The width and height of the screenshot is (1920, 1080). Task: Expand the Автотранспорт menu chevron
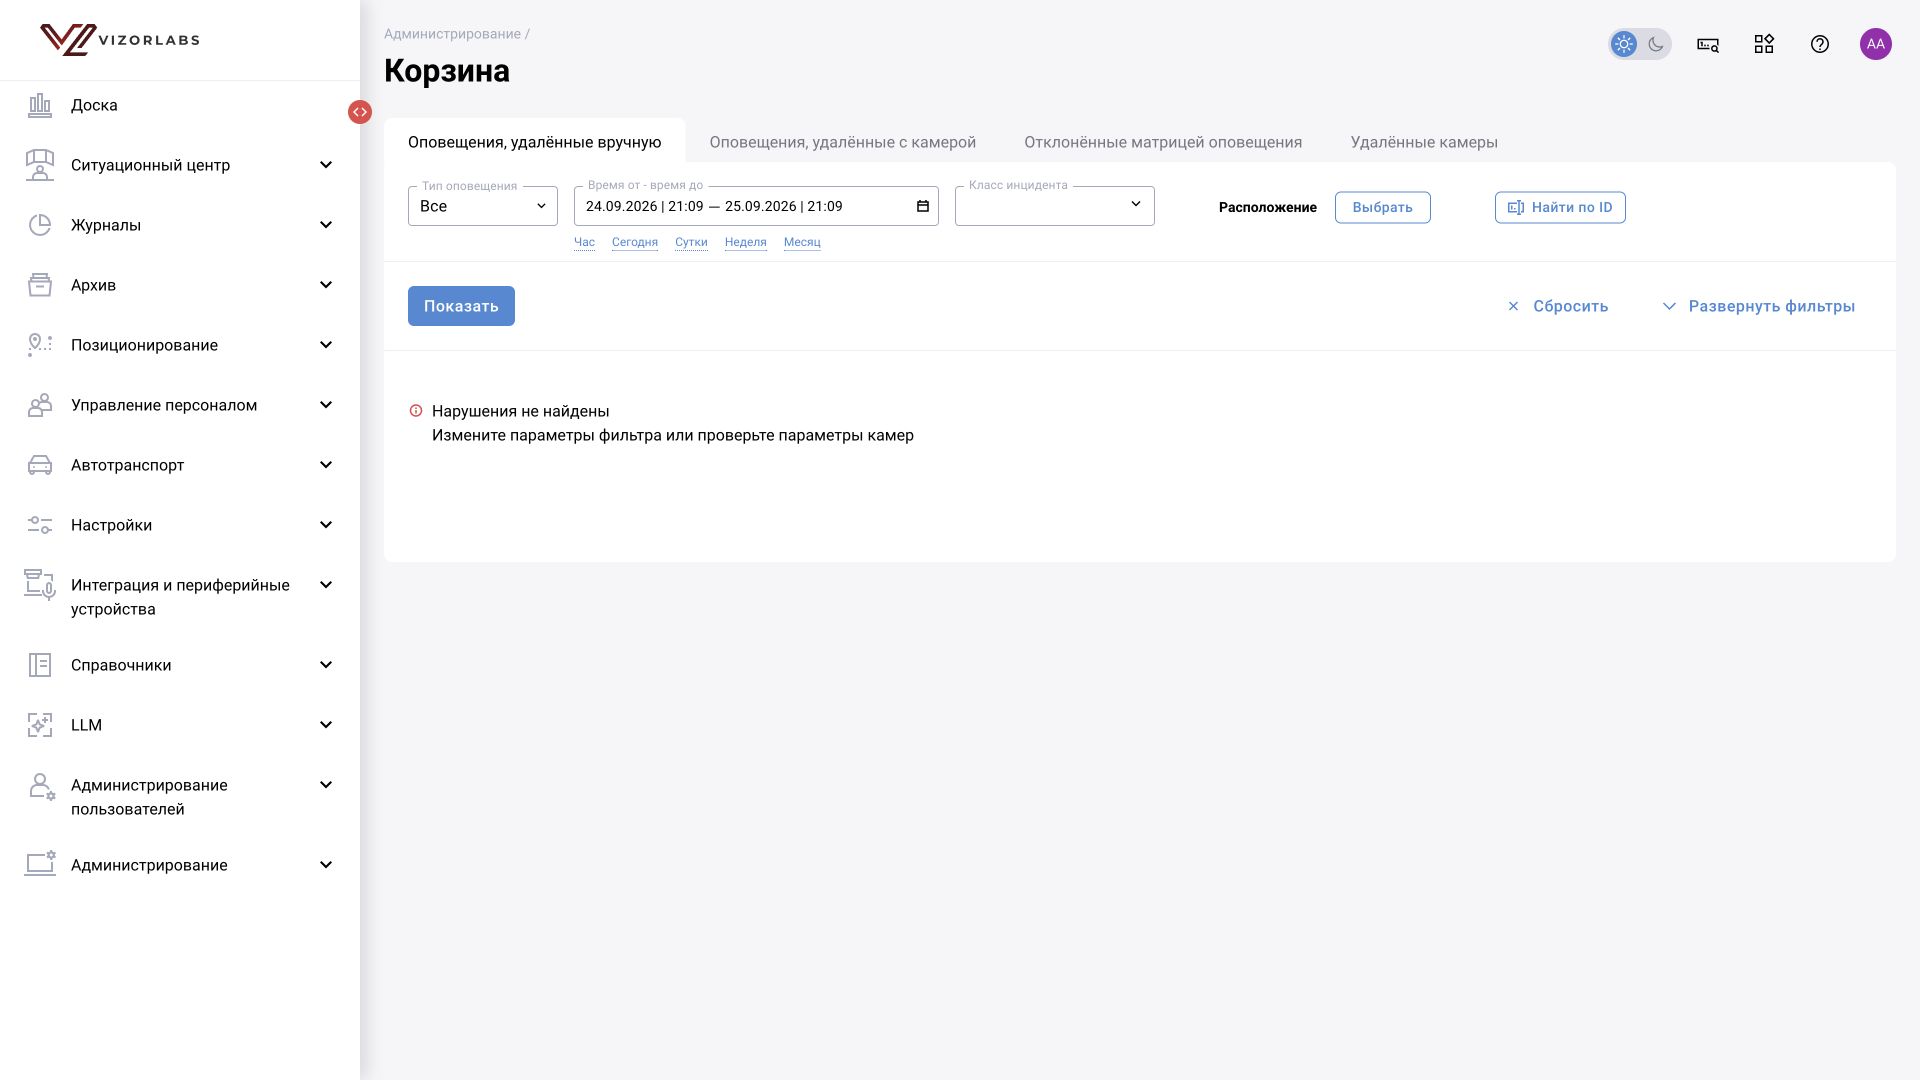[326, 465]
